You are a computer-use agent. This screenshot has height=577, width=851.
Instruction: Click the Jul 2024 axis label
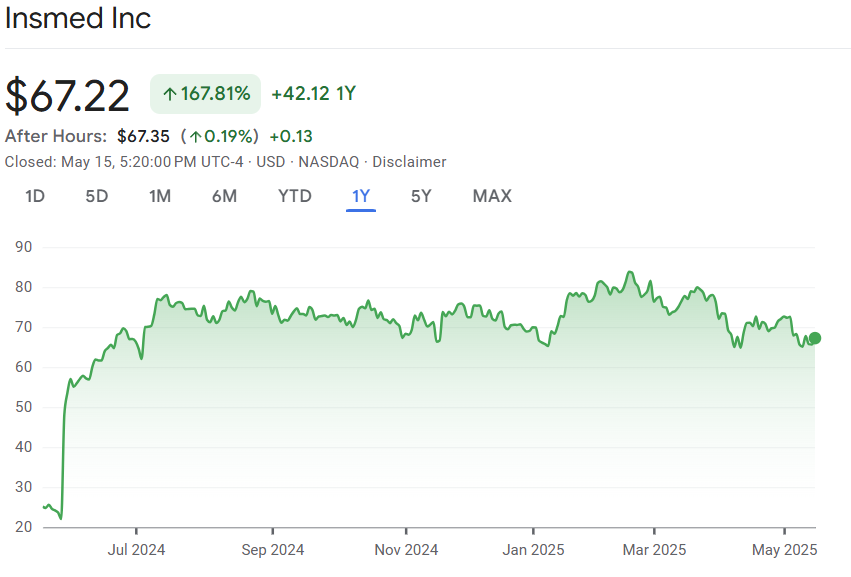136,550
